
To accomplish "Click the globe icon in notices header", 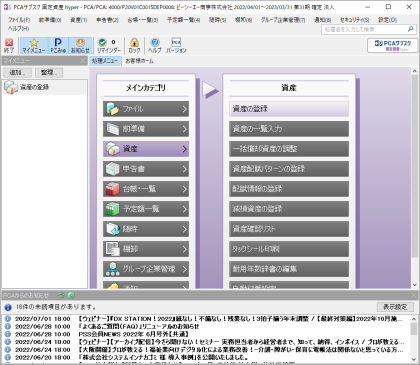I will coord(71,295).
